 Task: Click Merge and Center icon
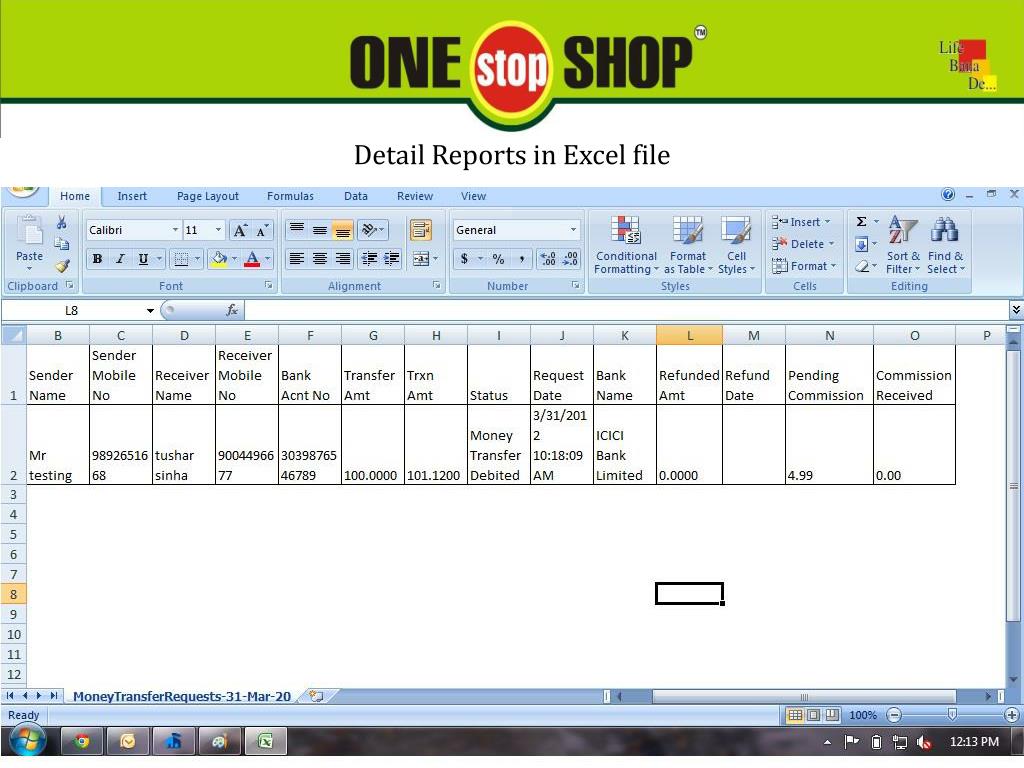coord(420,259)
